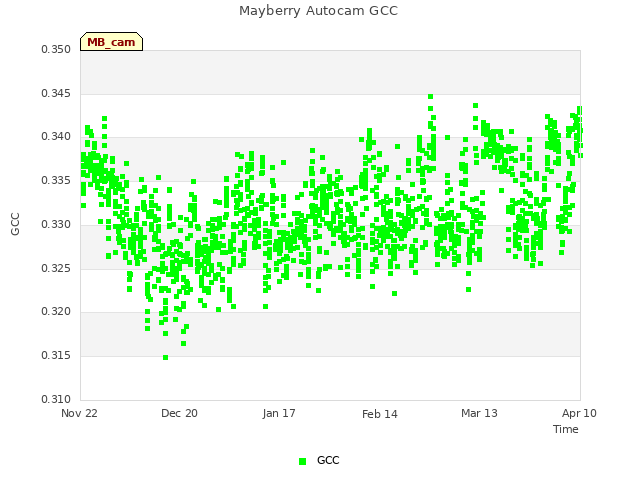The image size is (640, 480).
Task: Click the Nov 22 x-axis label
Action: [x=79, y=413]
